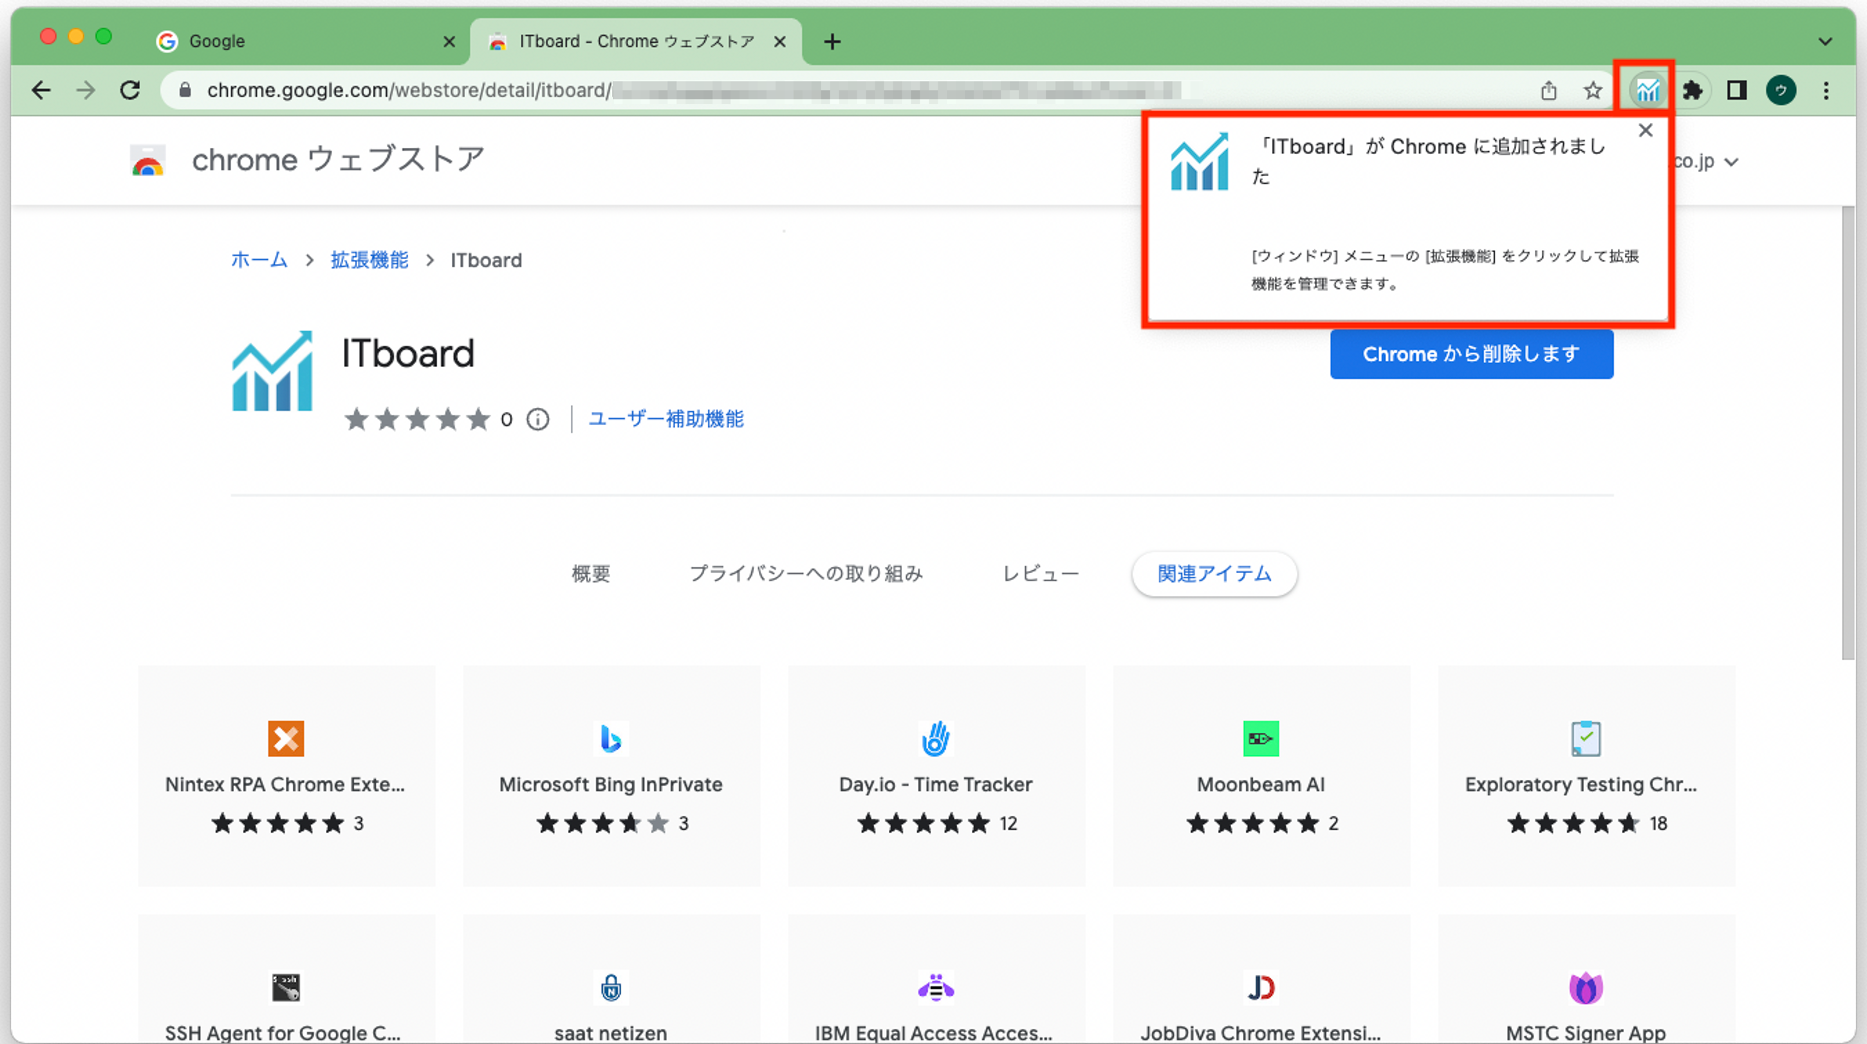1867x1044 pixels.
Task: Go back to the previous page
Action: pyautogui.click(x=41, y=91)
